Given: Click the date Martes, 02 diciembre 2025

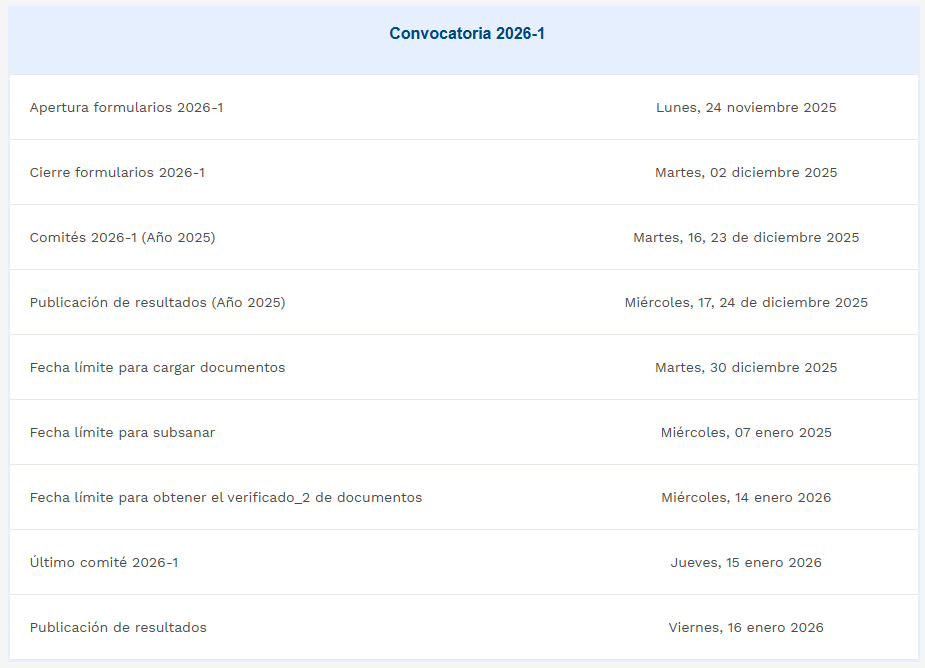Looking at the screenshot, I should coord(746,172).
